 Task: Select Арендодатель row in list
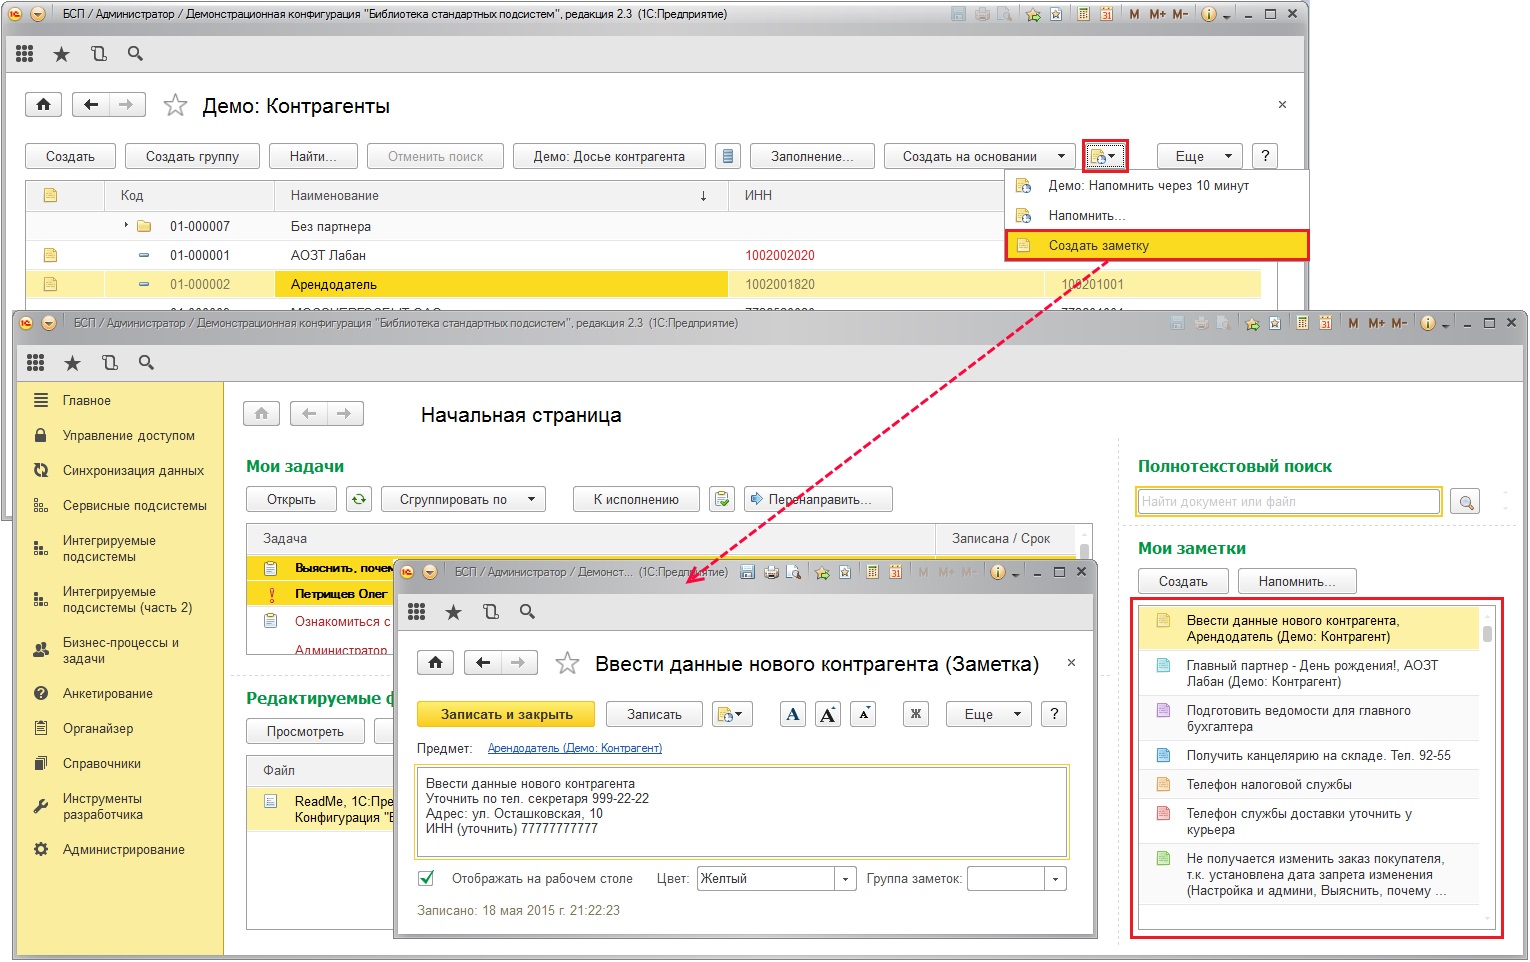(x=642, y=284)
